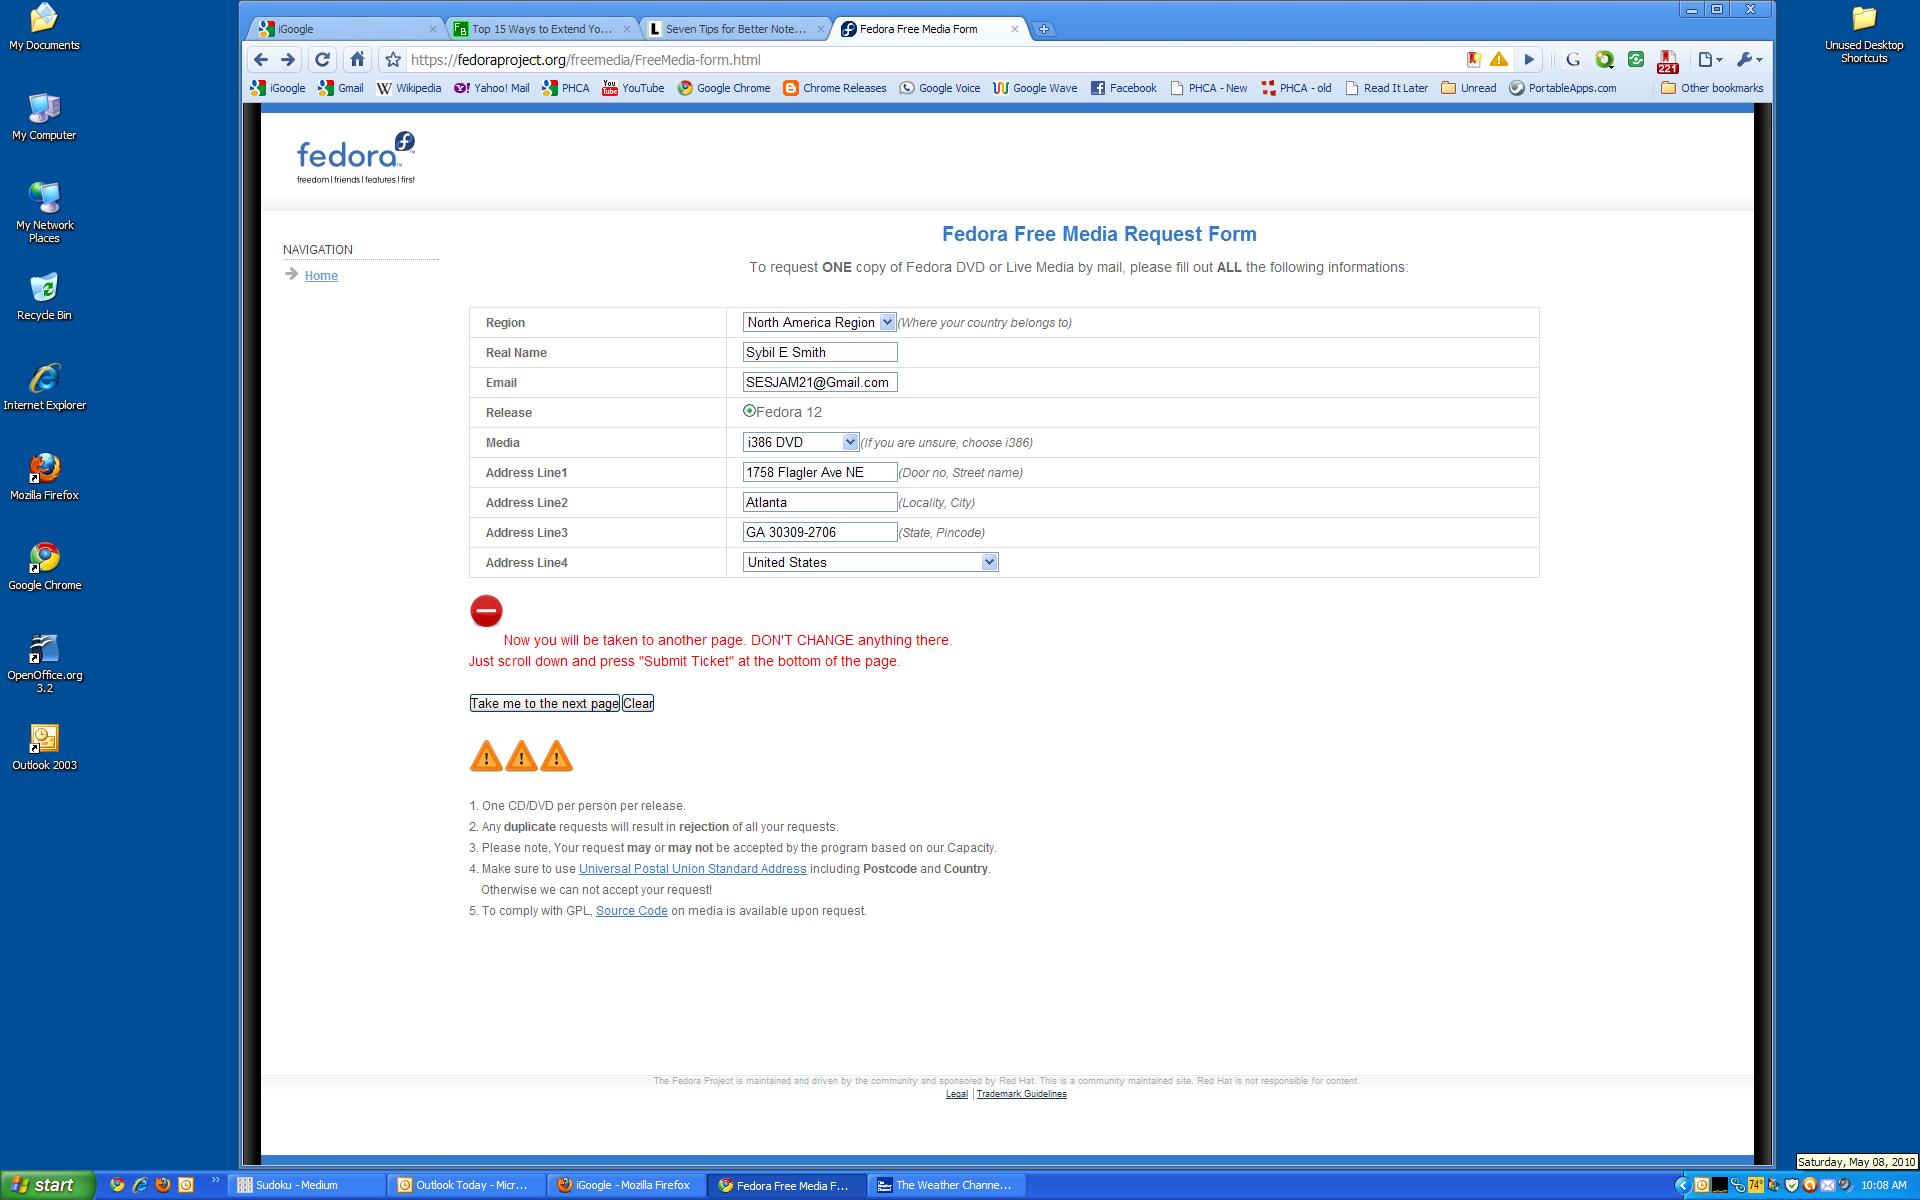Open Universal Postal Union Standard Address link
Image resolution: width=1920 pixels, height=1200 pixels.
click(692, 869)
